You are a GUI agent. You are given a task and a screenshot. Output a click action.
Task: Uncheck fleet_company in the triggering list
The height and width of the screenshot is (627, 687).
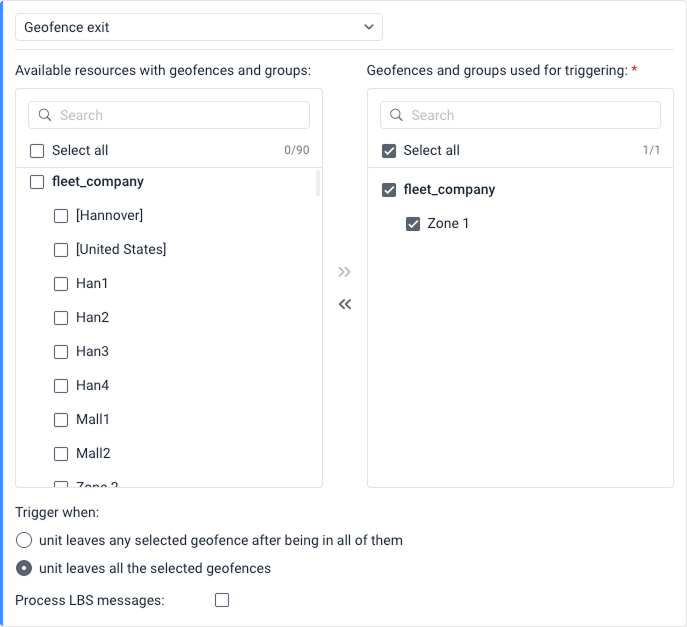click(389, 190)
